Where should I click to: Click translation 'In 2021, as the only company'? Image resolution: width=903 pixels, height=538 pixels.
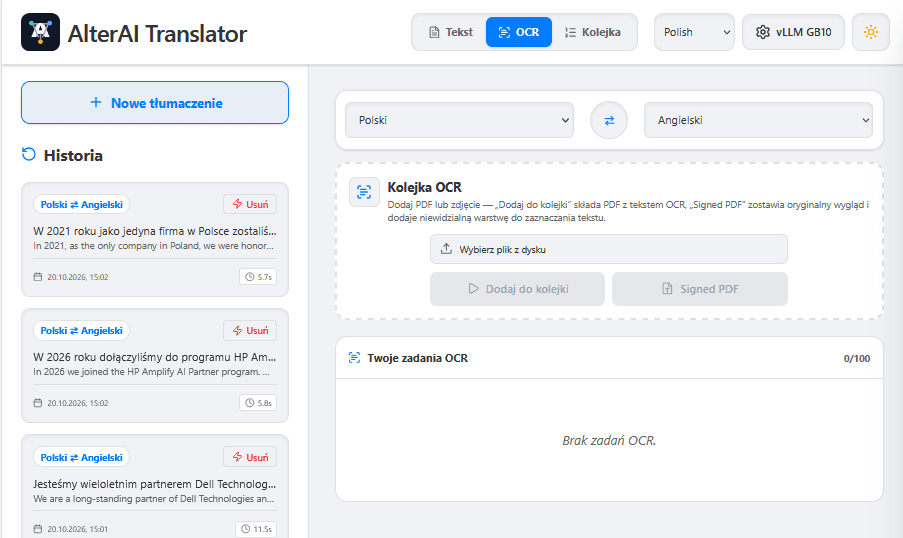pyautogui.click(x=153, y=246)
